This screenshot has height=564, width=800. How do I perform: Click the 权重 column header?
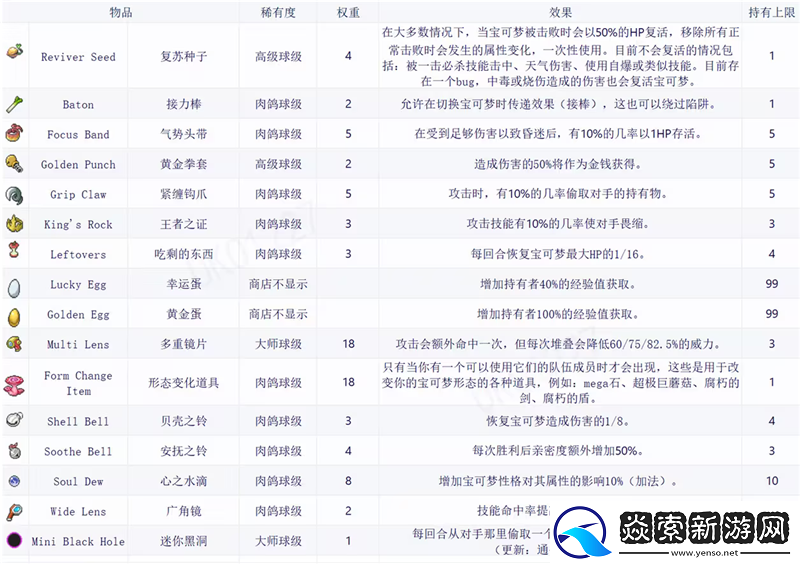348,12
